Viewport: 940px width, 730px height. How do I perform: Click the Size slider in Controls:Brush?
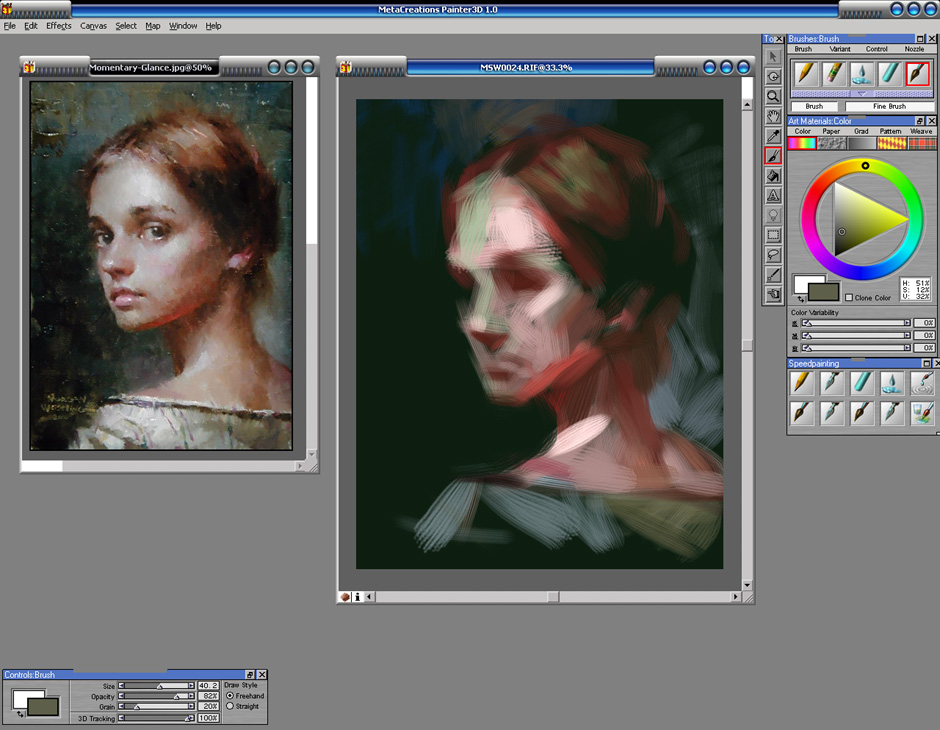(156, 686)
